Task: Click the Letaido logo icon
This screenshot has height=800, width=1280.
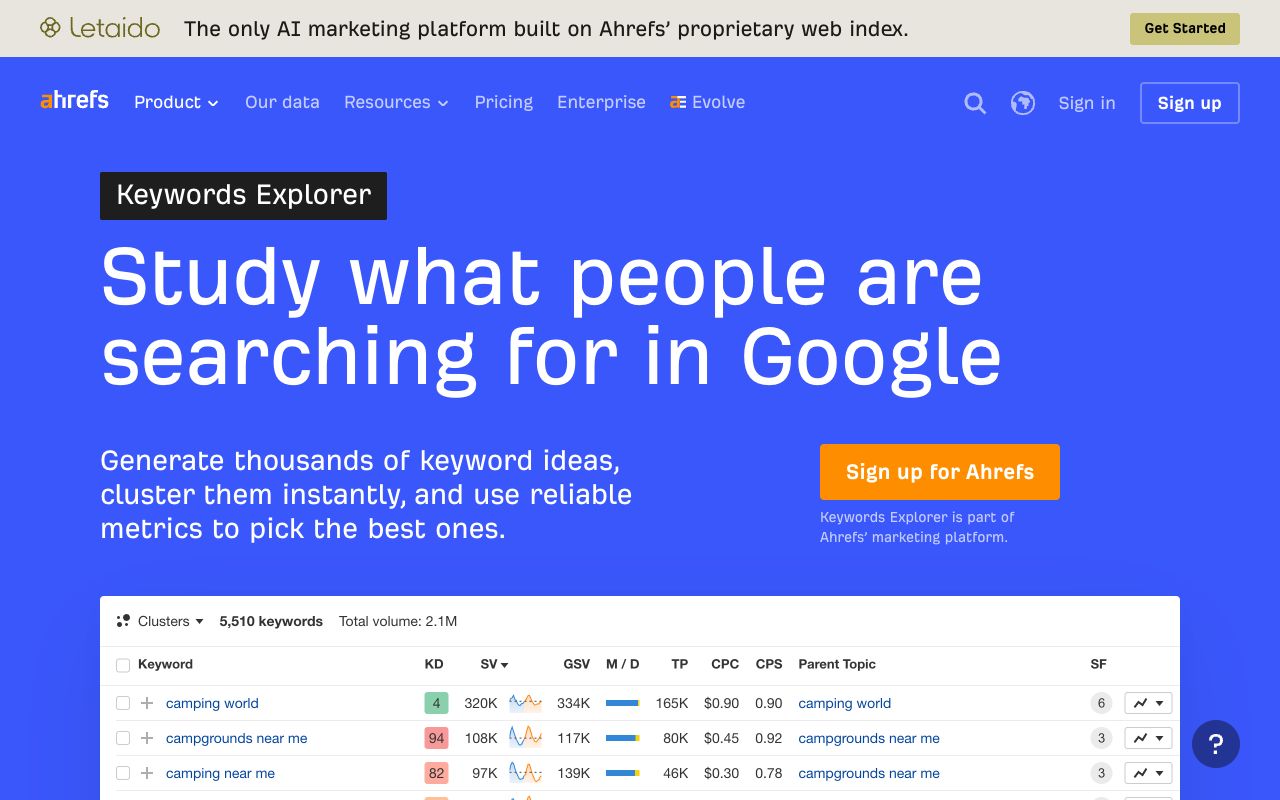Action: click(50, 28)
